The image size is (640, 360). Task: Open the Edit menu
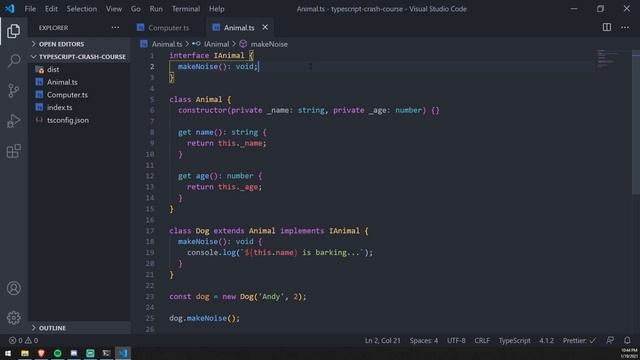coord(51,9)
